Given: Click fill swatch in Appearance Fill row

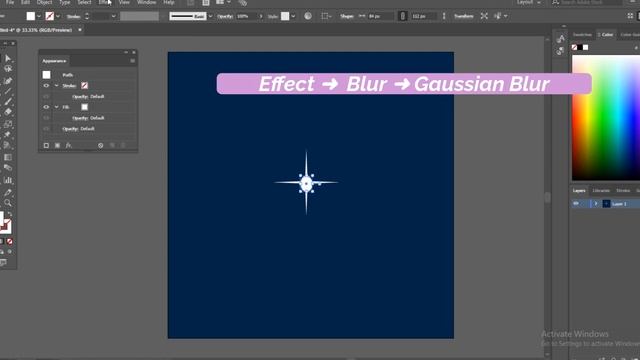Looking at the screenshot, I should coord(84,107).
